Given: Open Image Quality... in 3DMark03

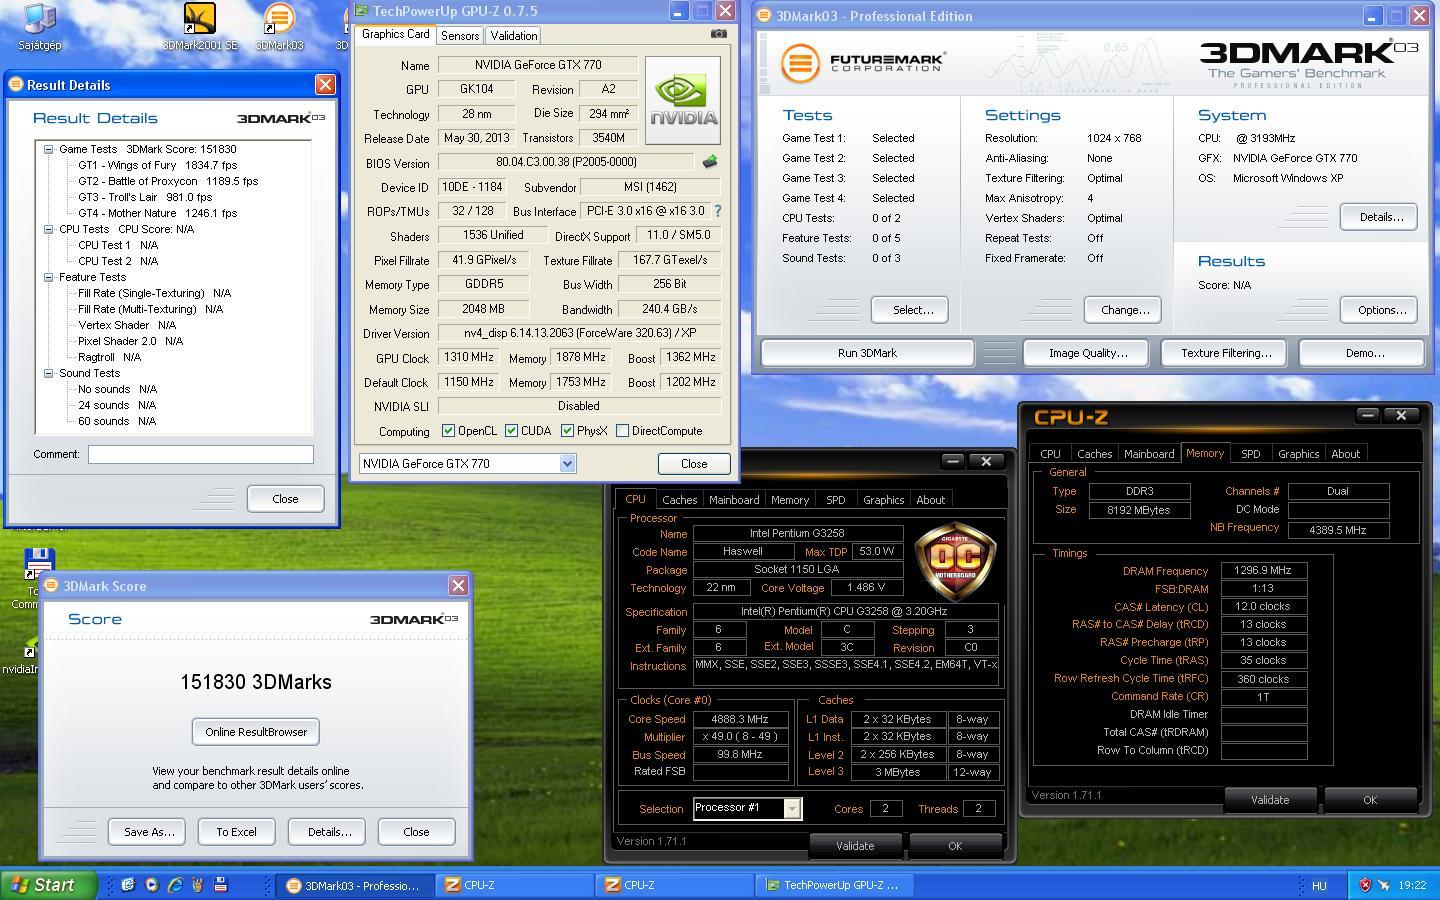Looking at the screenshot, I should pyautogui.click(x=1087, y=353).
